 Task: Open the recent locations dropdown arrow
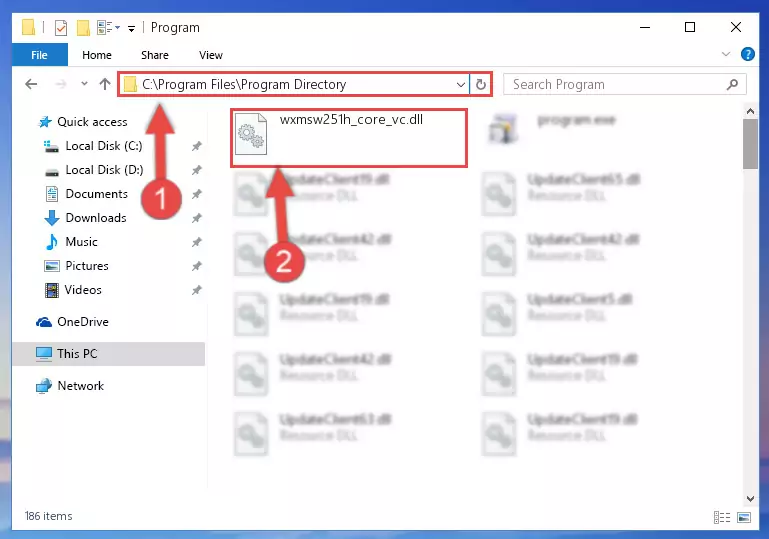click(84, 84)
